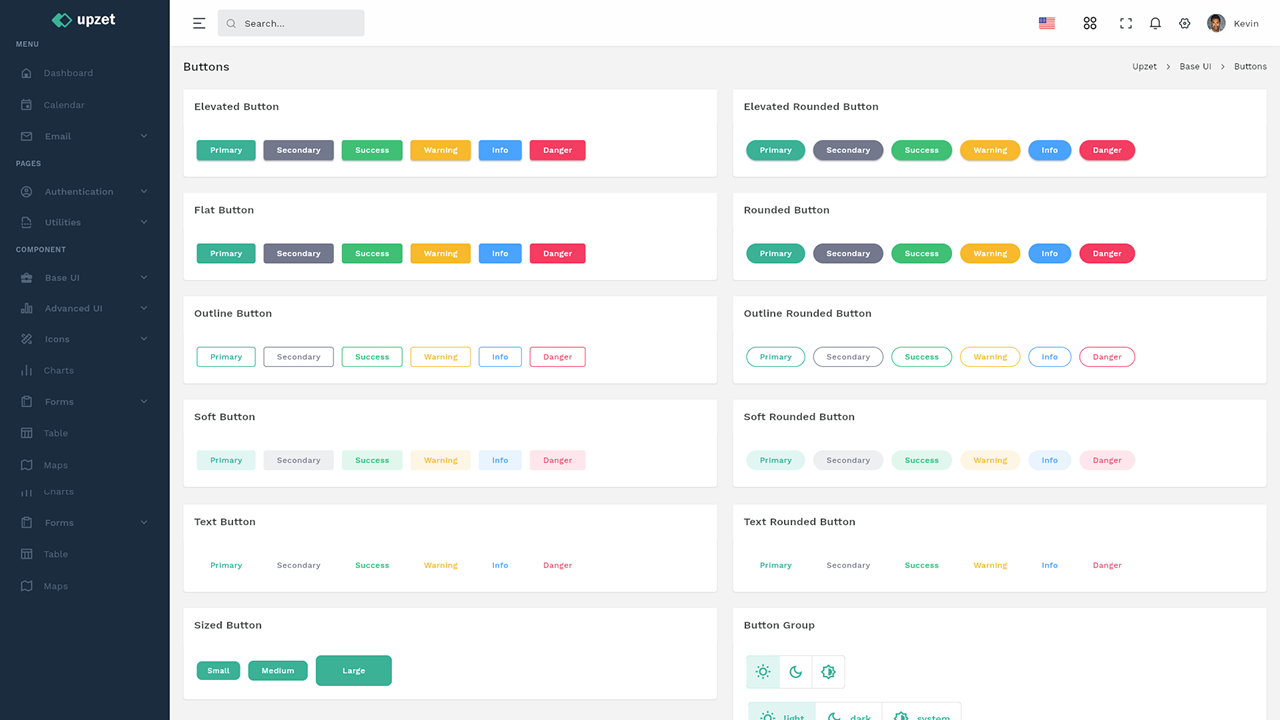Open the apps grid icon in the topbar
The height and width of the screenshot is (720, 1280).
[1090, 22]
